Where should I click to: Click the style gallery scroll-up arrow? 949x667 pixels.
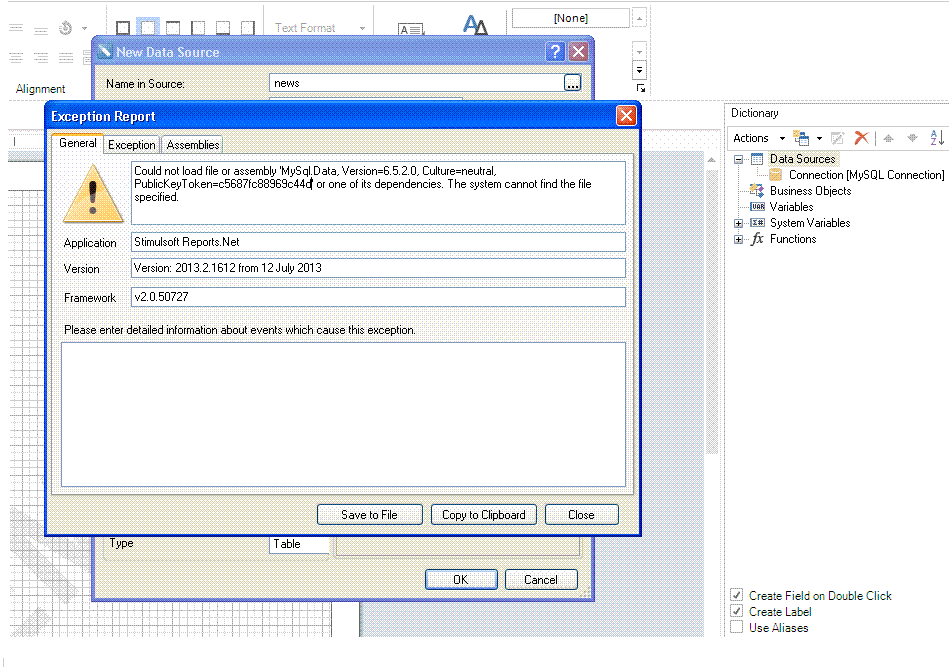639,18
